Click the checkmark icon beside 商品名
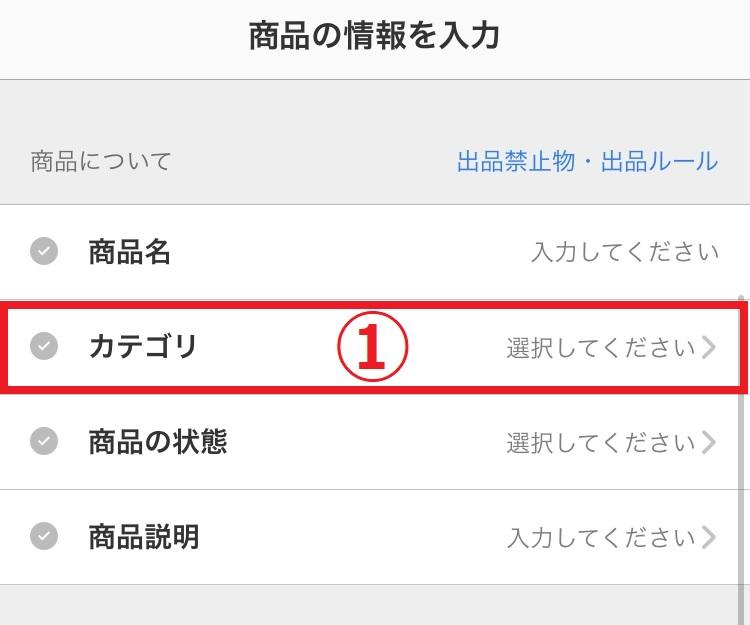 click(44, 251)
